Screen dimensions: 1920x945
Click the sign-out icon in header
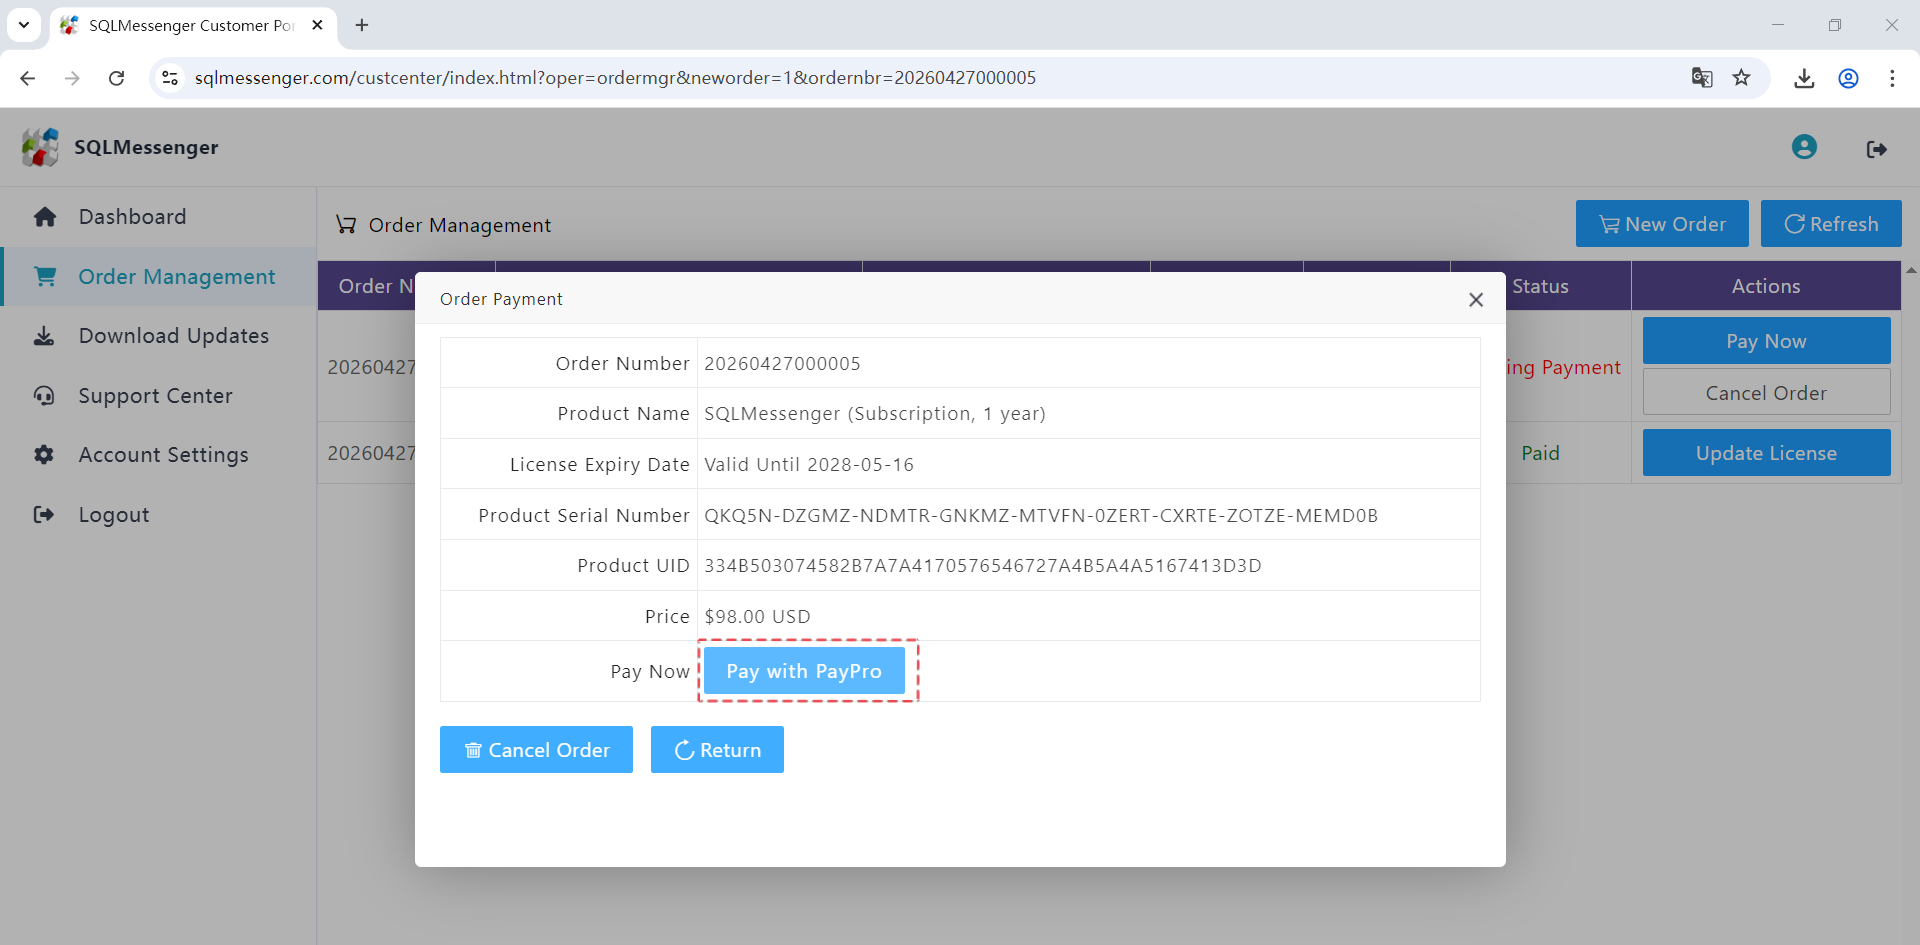tap(1876, 149)
